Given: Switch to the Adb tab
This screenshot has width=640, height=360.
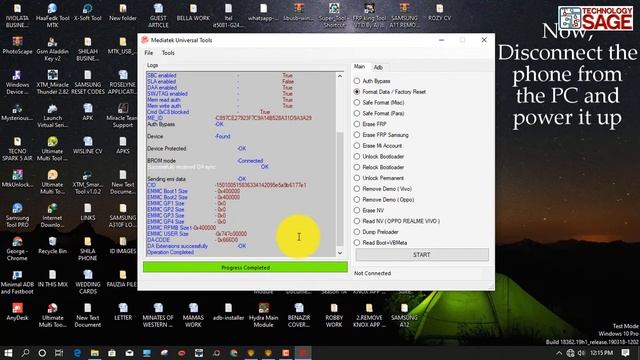Looking at the screenshot, I should [378, 67].
